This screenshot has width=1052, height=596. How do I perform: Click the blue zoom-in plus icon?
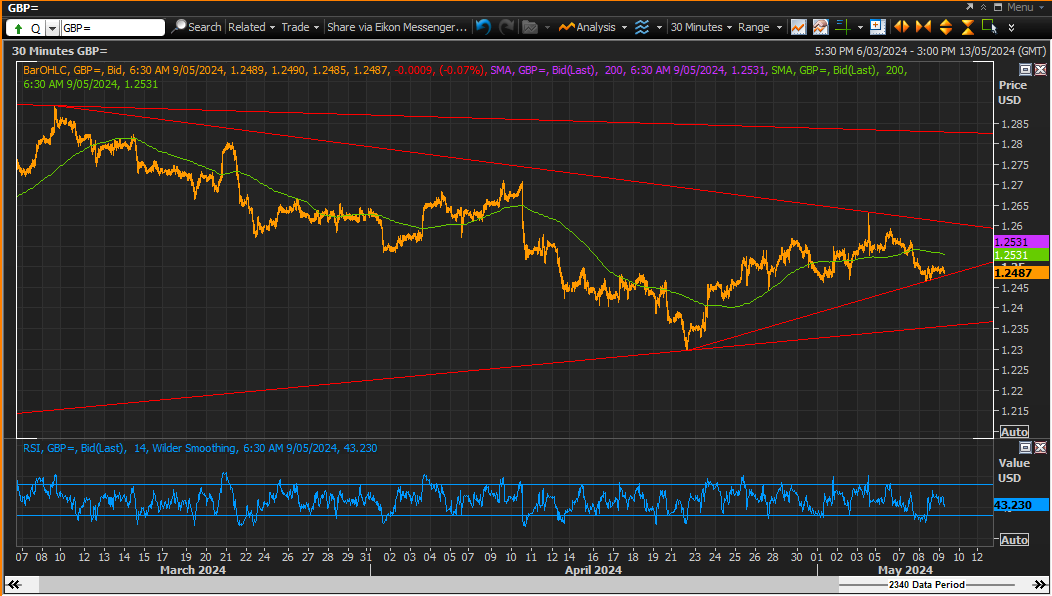point(877,27)
